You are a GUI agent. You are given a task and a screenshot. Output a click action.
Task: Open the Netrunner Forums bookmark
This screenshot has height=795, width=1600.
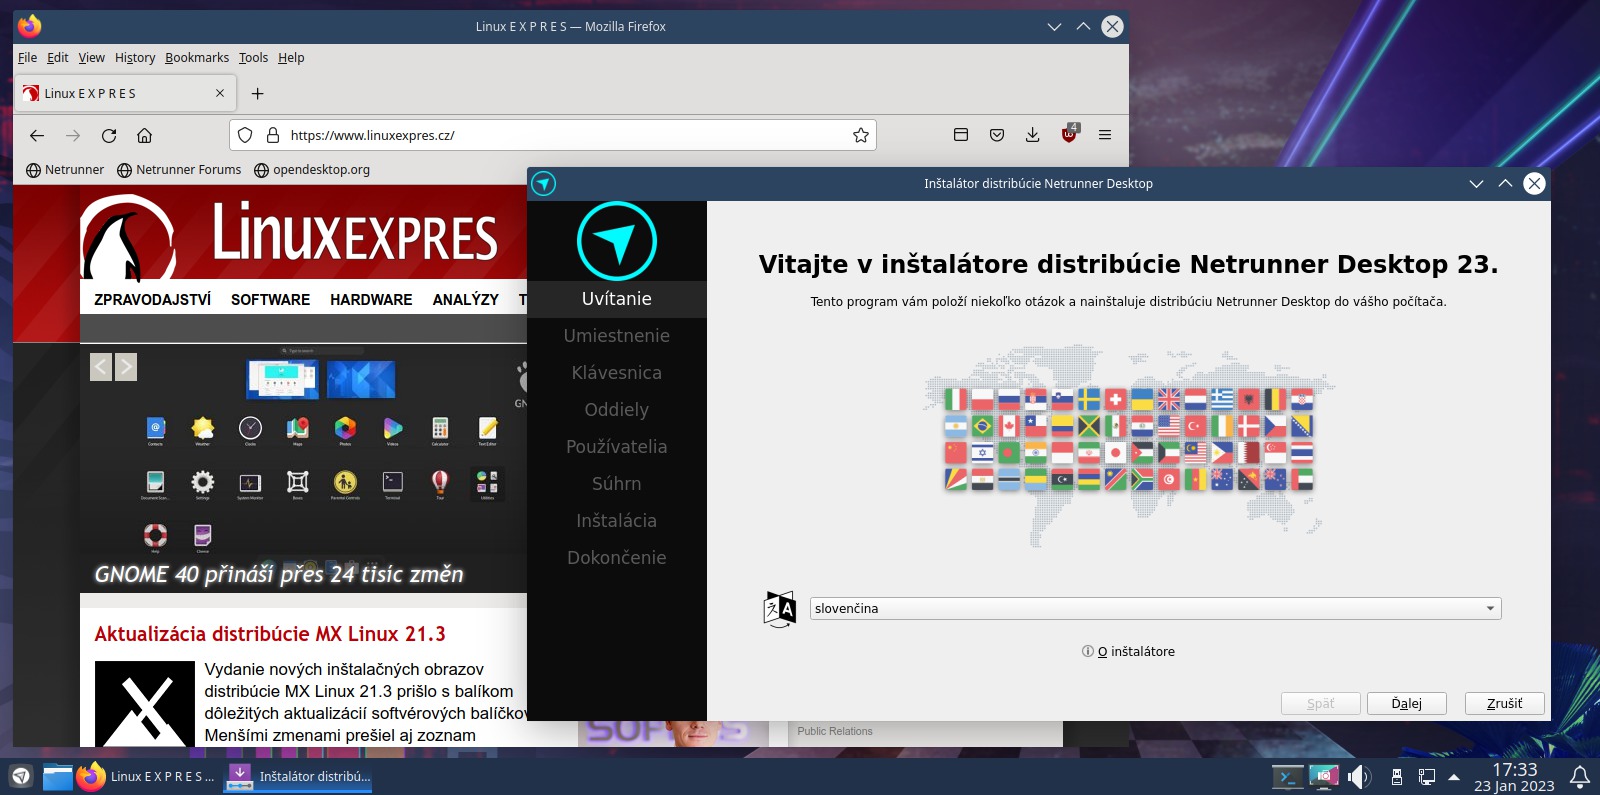click(x=179, y=170)
